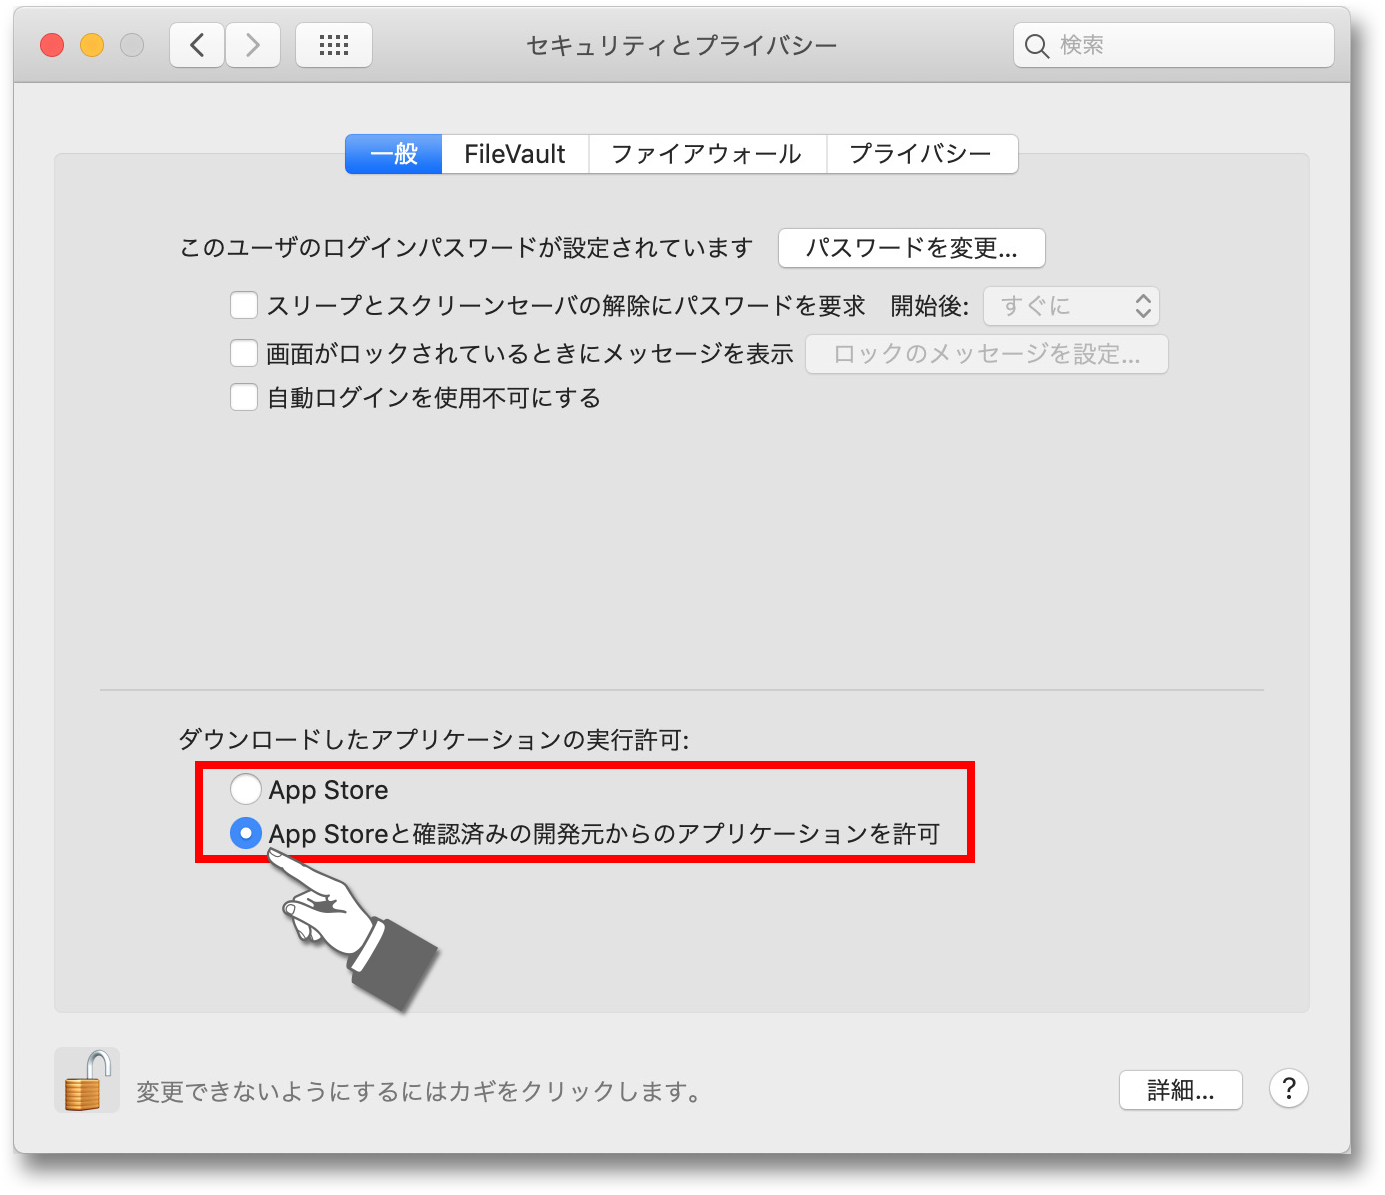This screenshot has width=1385, height=1195.
Task: Open the 詳細... advanced settings button
Action: click(1181, 1090)
